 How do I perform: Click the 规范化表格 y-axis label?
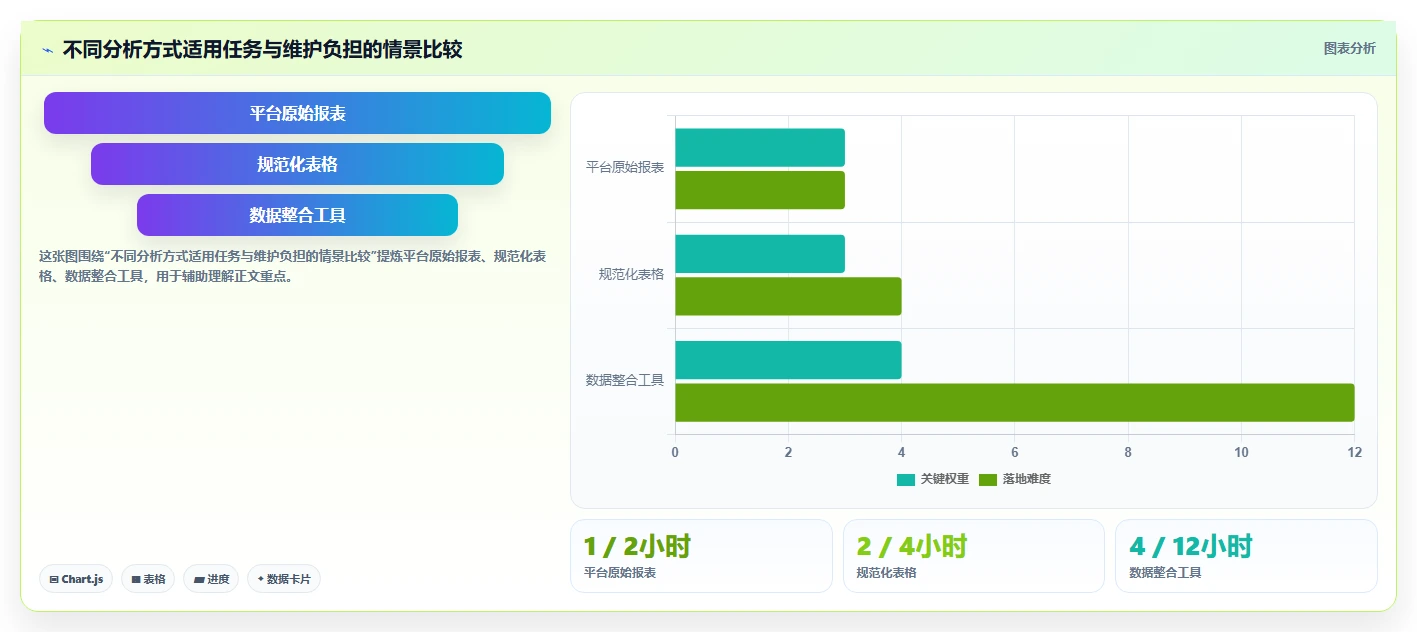pos(631,274)
